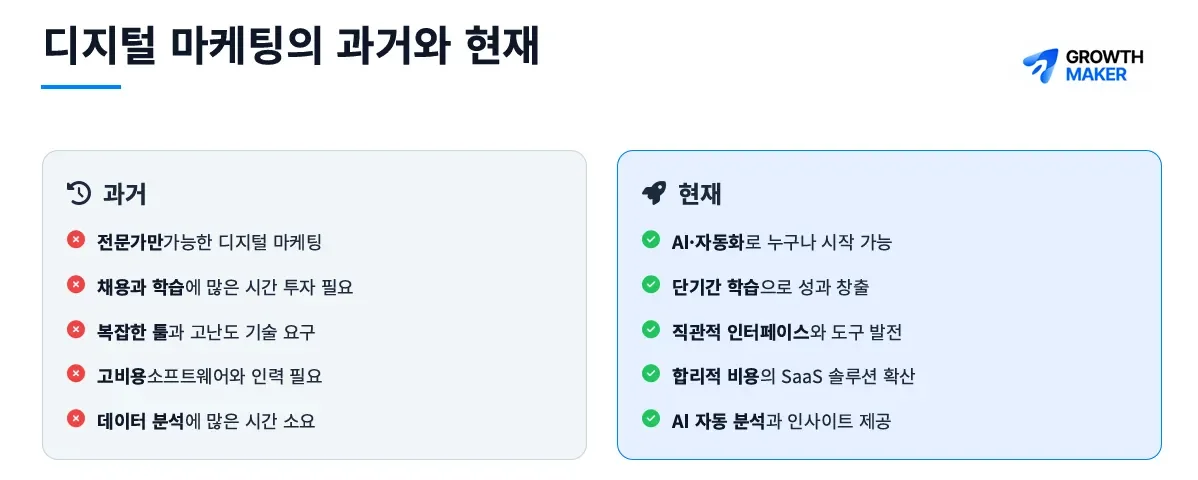
Task: Click the rocket icon beside 현재
Action: 654,193
